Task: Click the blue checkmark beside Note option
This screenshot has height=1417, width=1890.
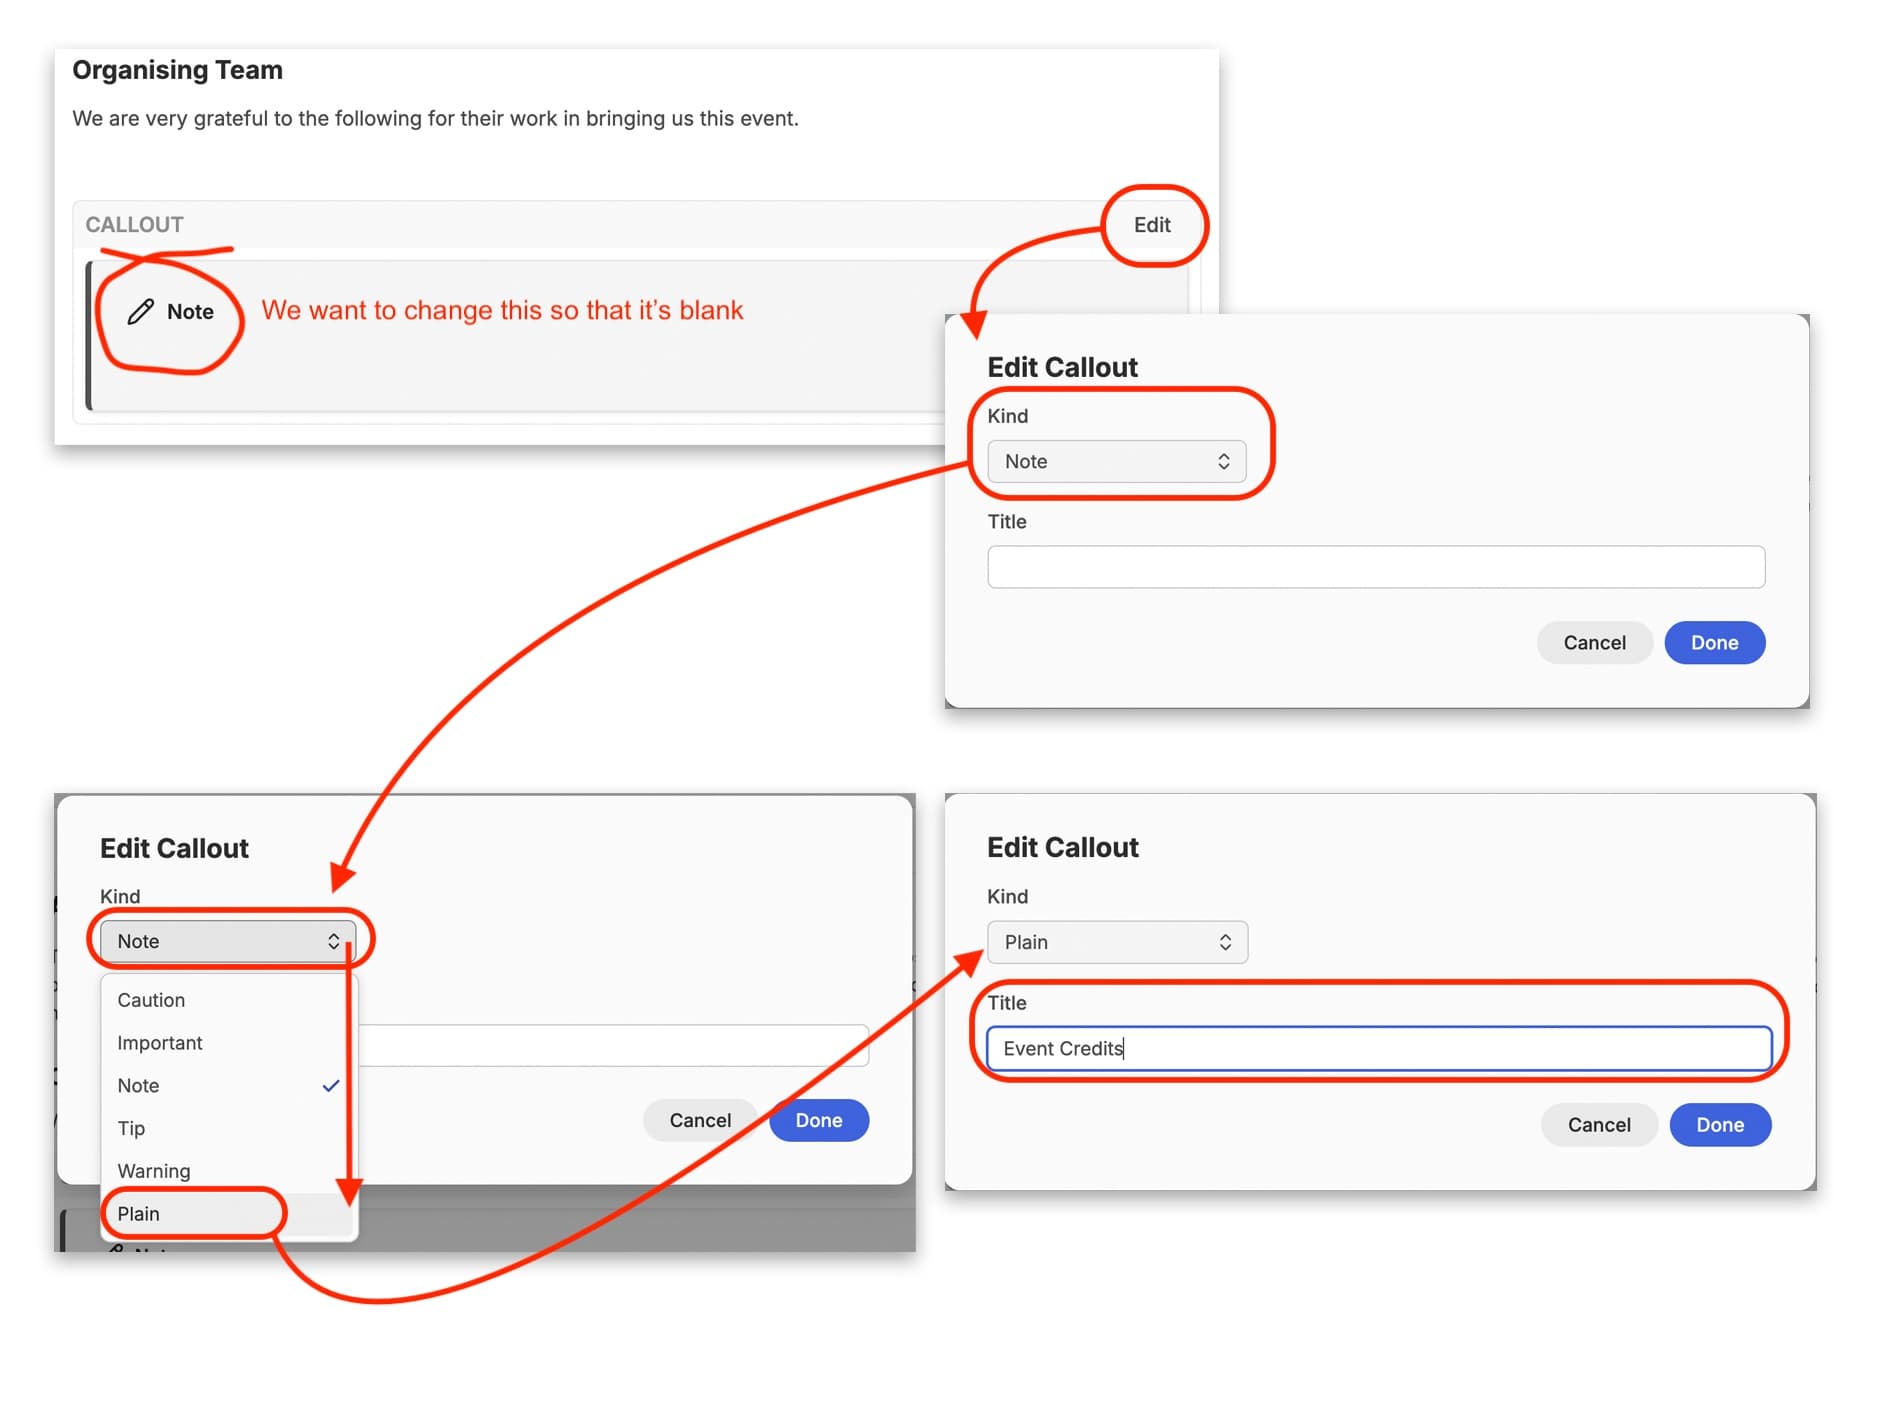Action: pos(331,1086)
